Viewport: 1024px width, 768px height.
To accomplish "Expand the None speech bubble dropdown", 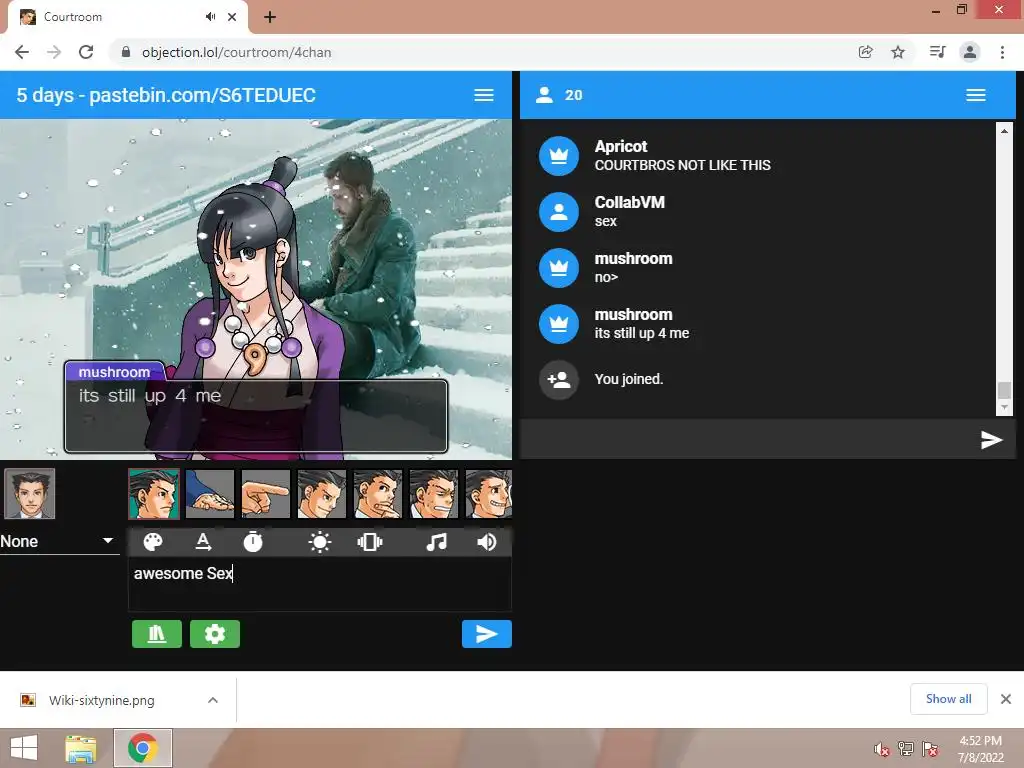I will (x=59, y=541).
